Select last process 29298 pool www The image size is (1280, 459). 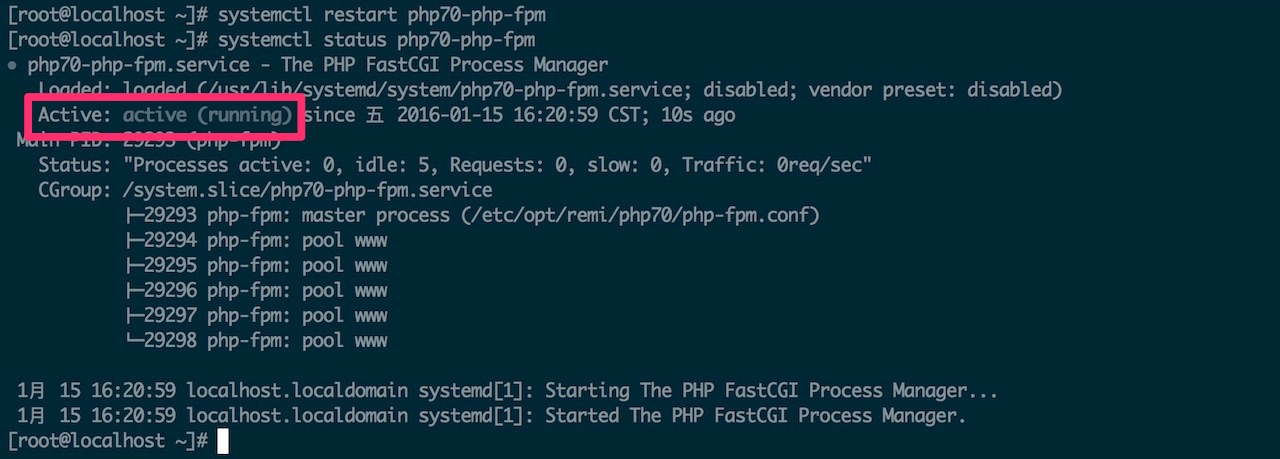[x=257, y=340]
